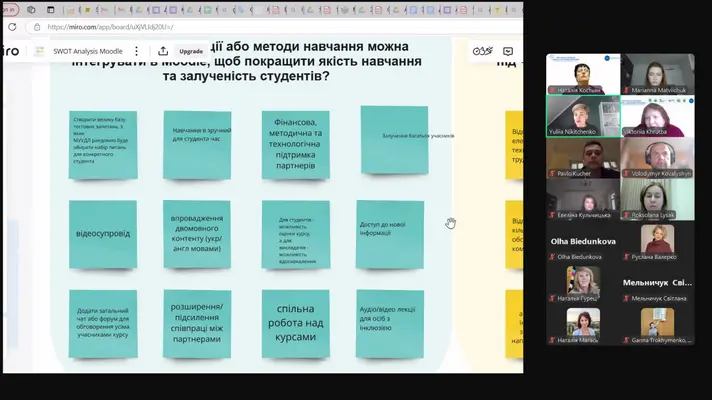
Task: View site information lock icon
Action: tap(37, 27)
